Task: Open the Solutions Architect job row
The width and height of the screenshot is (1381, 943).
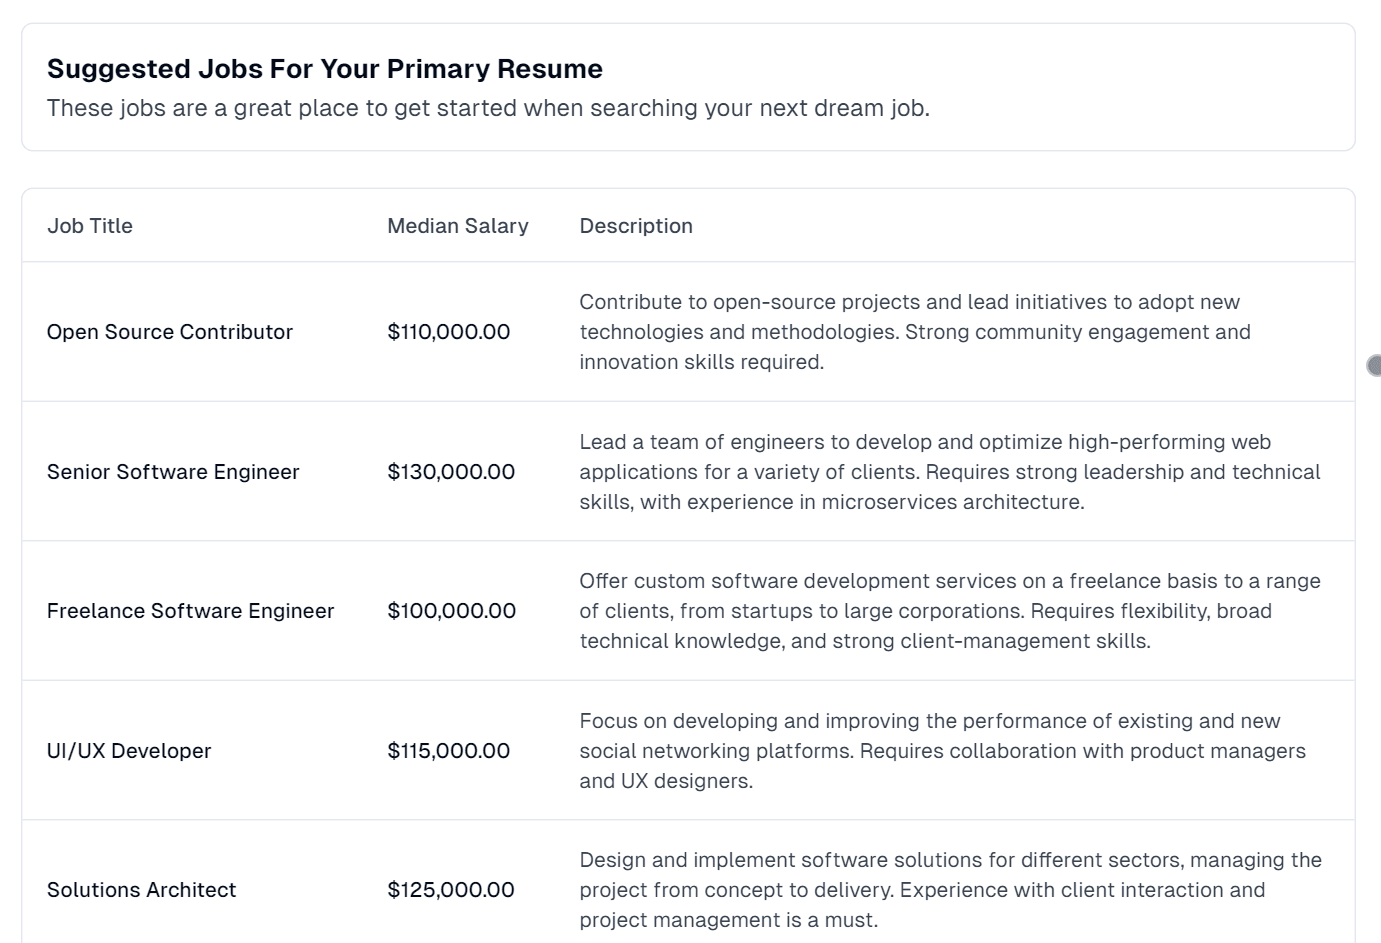Action: (x=141, y=890)
